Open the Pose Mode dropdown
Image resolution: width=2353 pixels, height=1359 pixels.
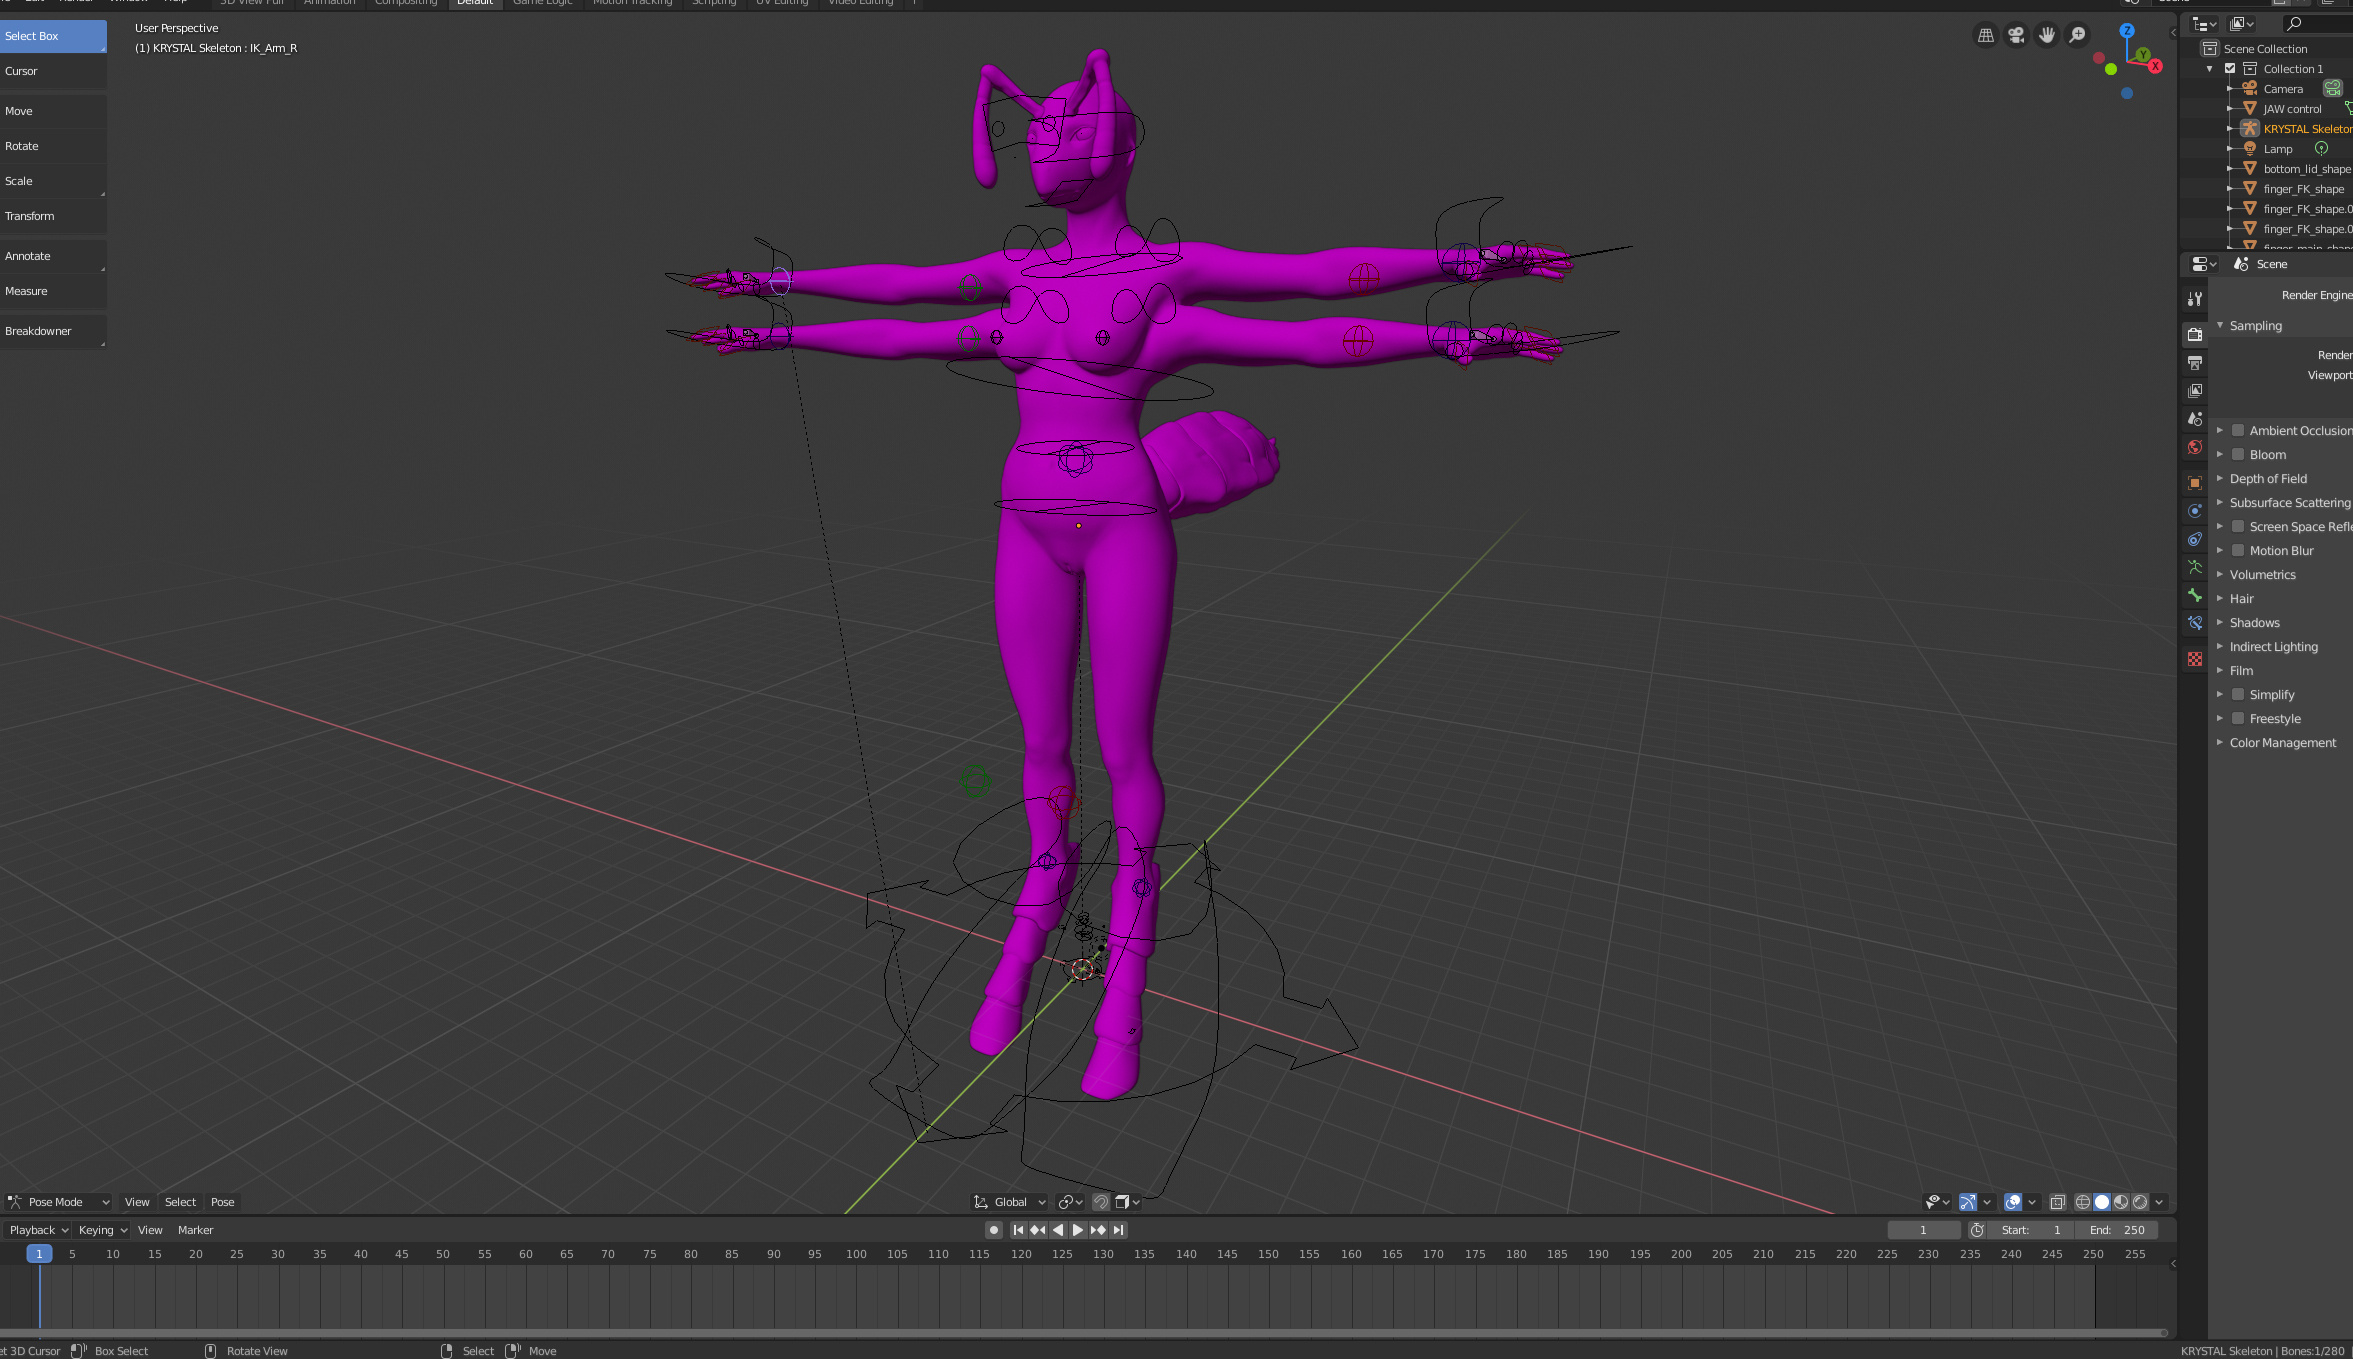(58, 1202)
